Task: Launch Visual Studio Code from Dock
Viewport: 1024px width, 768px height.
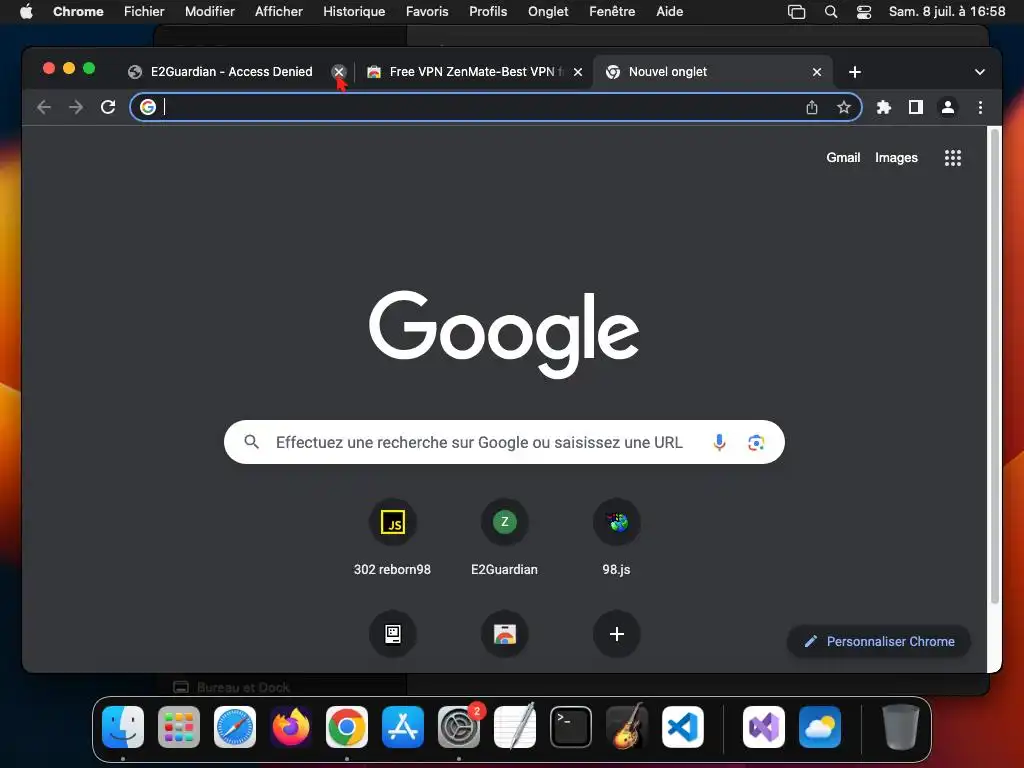Action: pos(682,727)
